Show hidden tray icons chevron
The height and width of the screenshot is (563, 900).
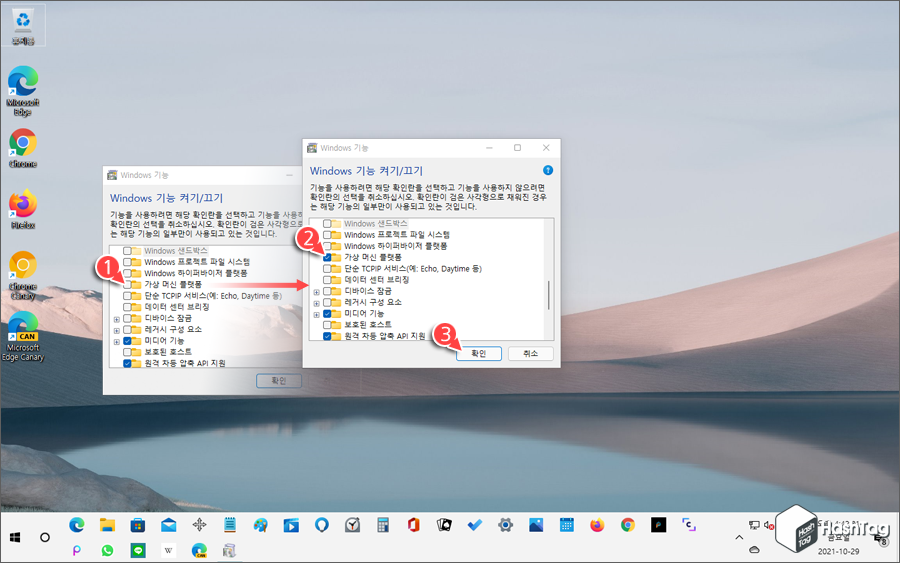pyautogui.click(x=739, y=537)
